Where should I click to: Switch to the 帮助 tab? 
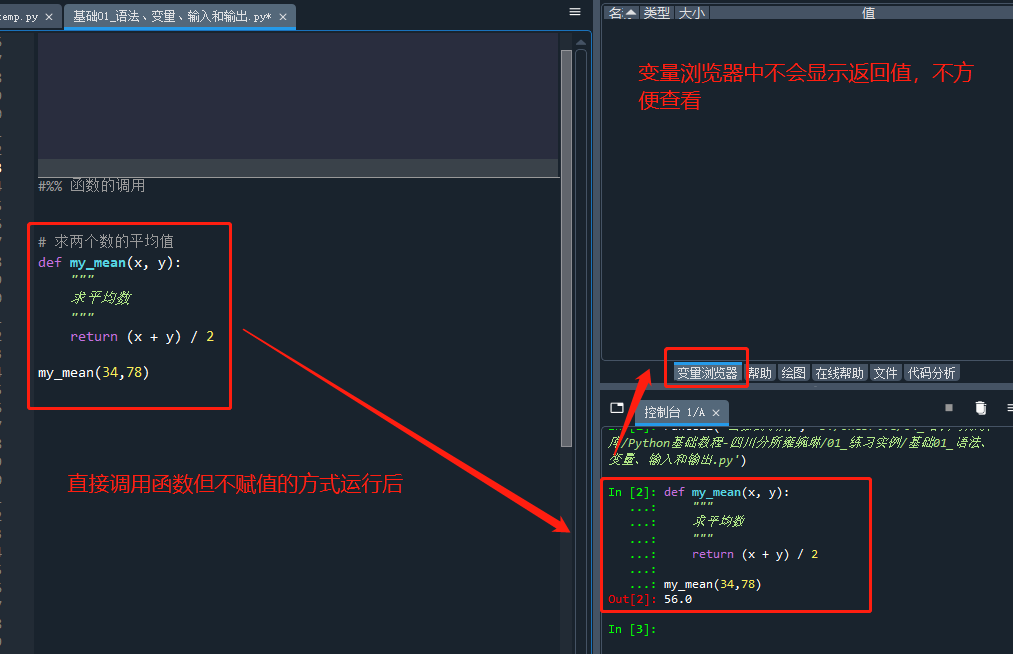coord(760,373)
